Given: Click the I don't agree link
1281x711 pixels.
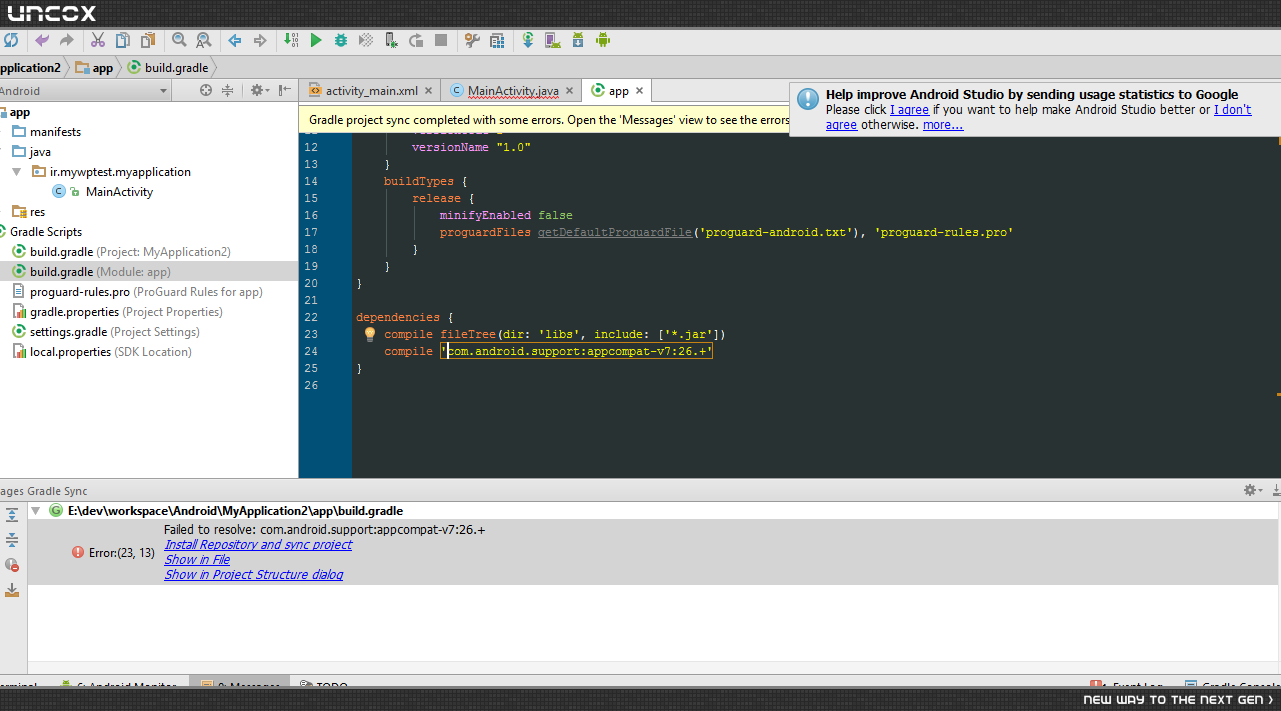Looking at the screenshot, I should tap(1039, 117).
